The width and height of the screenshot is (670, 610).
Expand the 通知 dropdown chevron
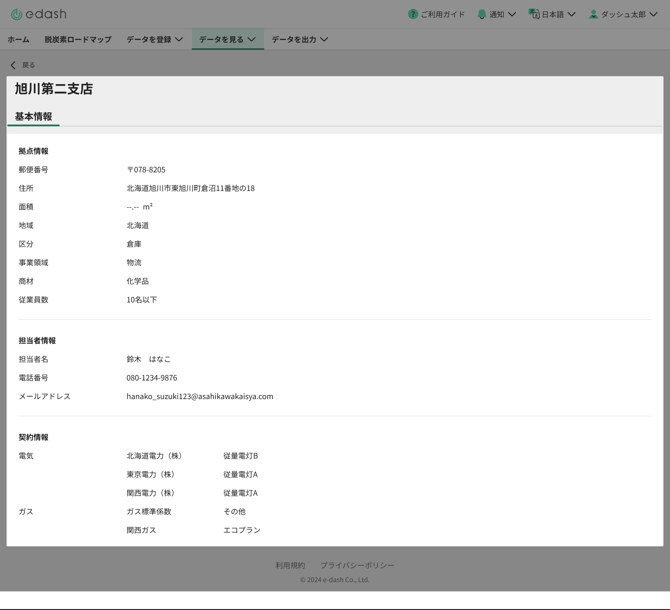pyautogui.click(x=512, y=14)
